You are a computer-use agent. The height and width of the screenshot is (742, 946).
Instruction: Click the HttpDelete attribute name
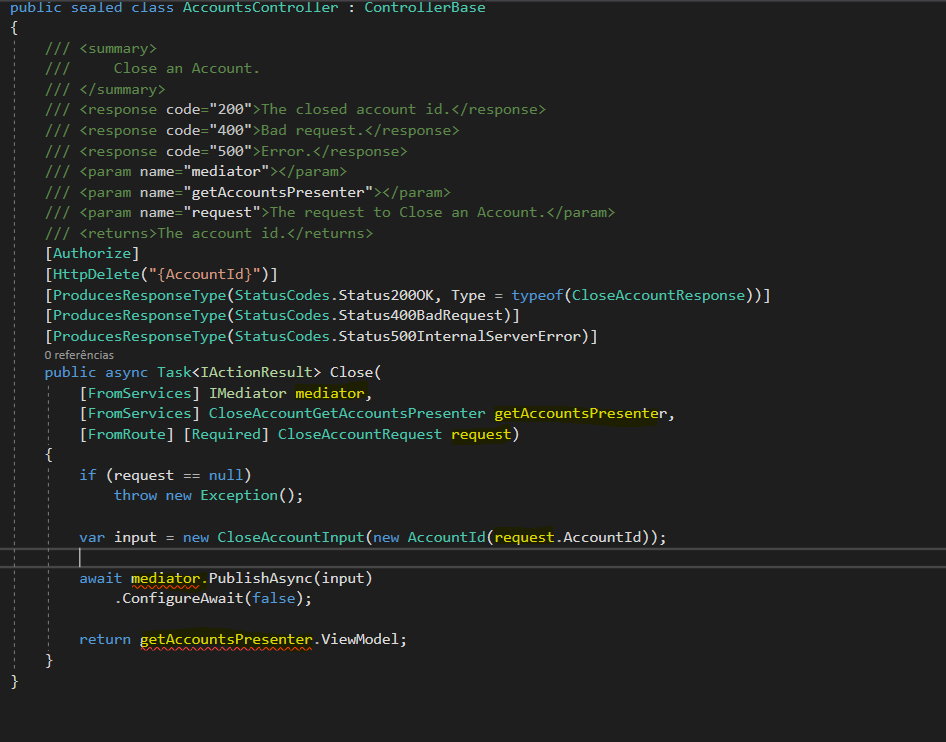point(97,274)
